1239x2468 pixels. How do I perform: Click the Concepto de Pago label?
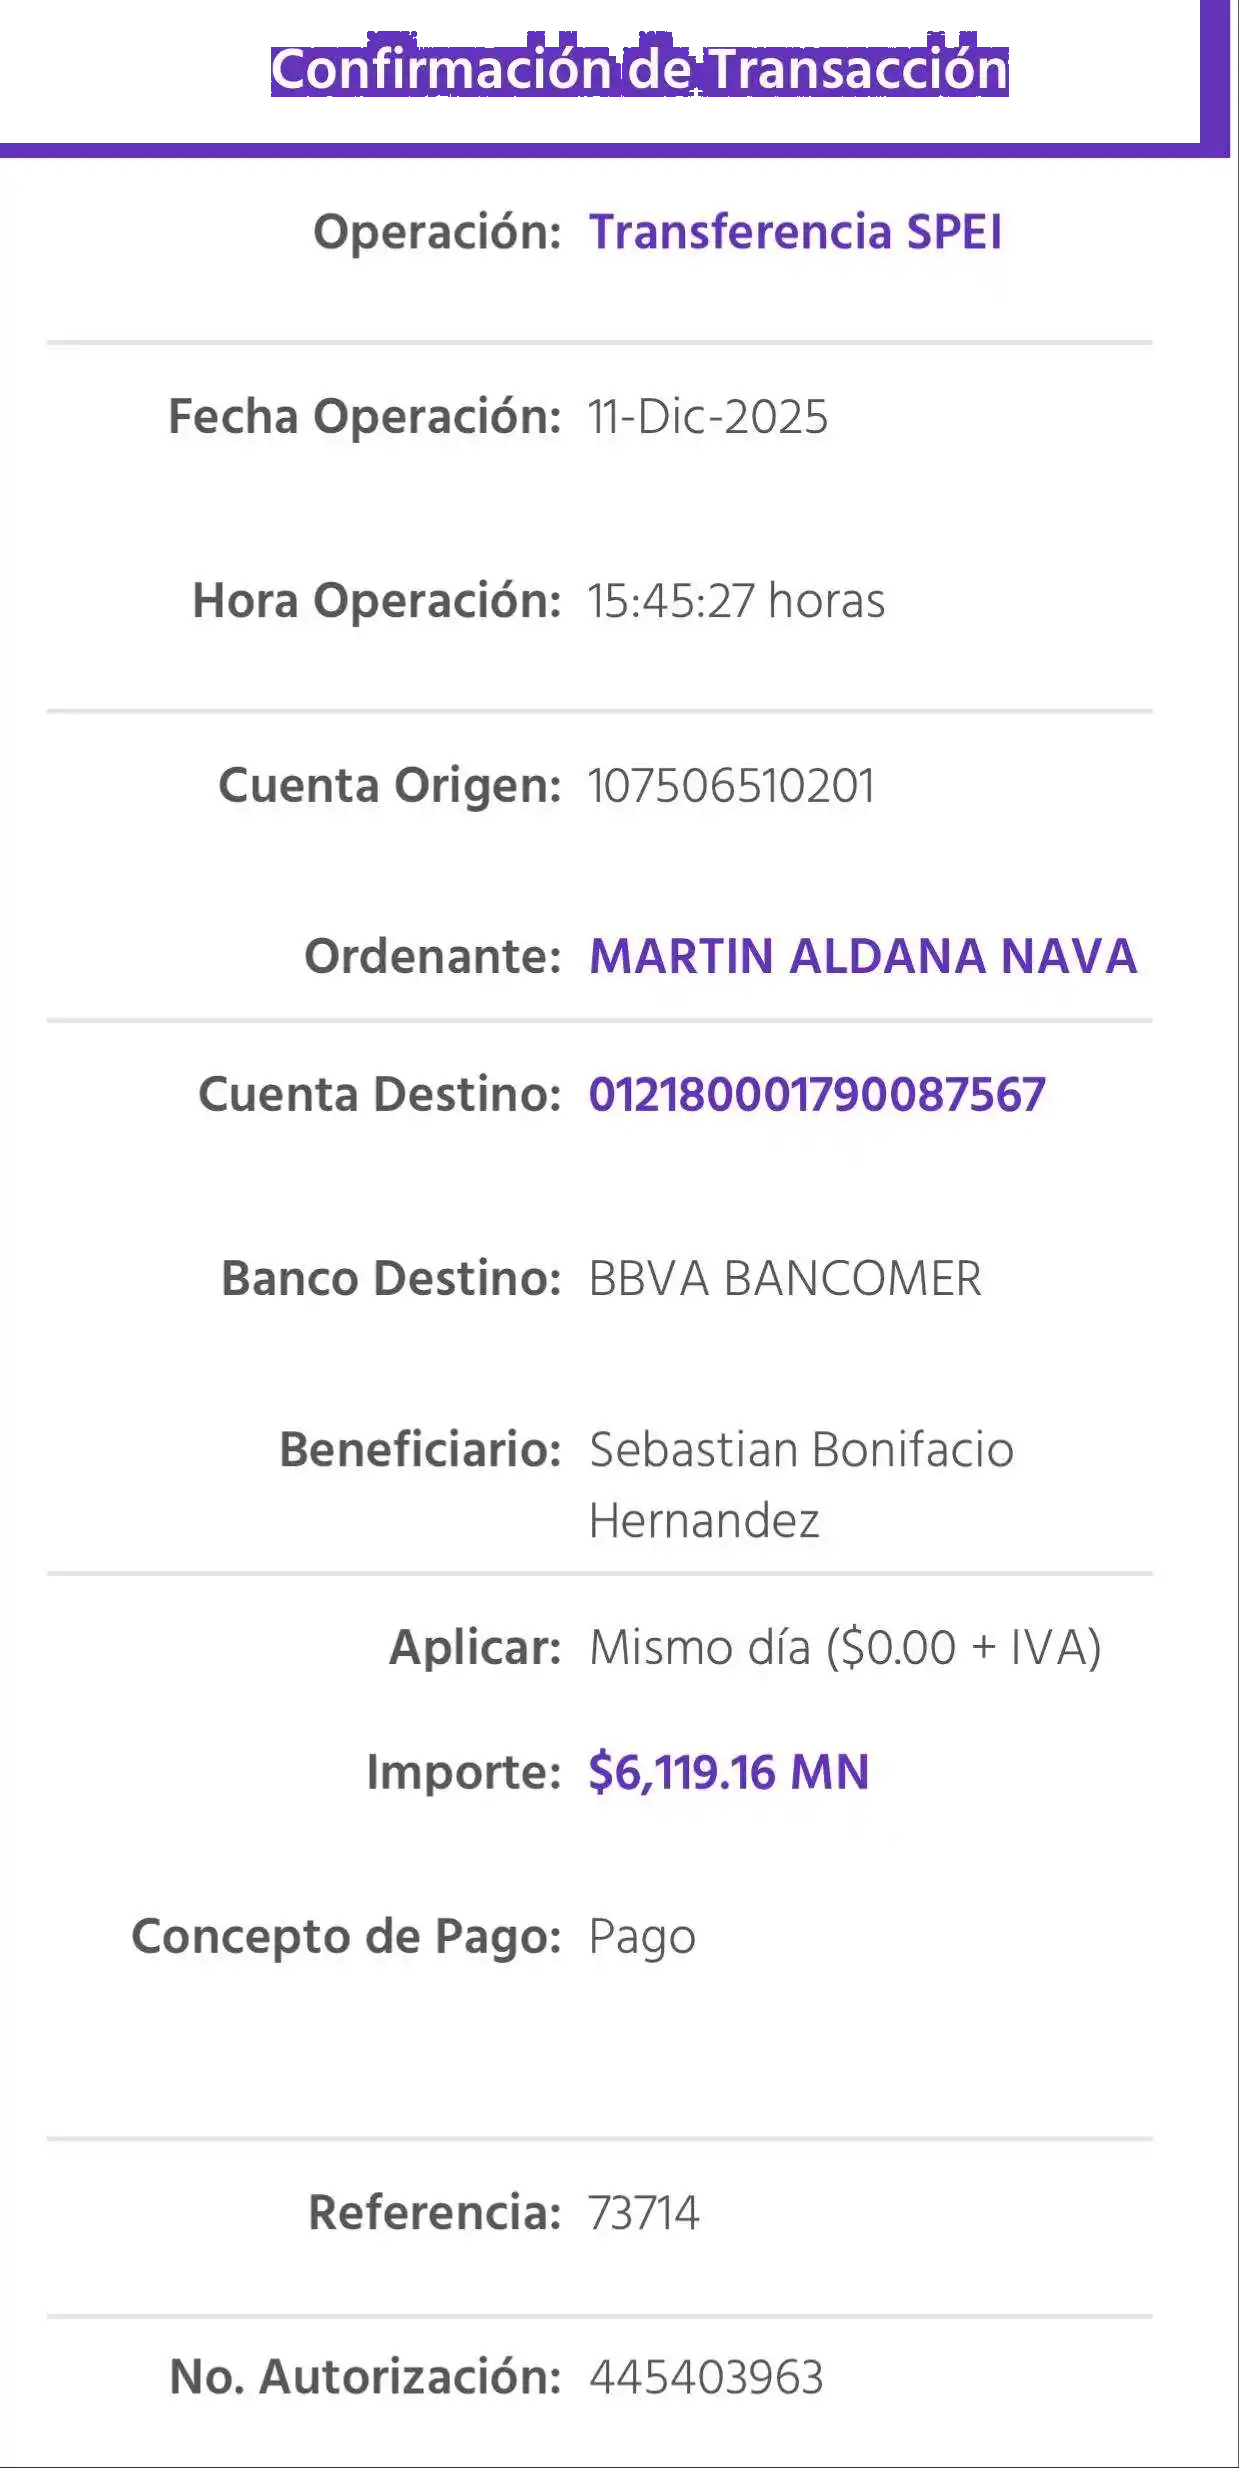[346, 1936]
